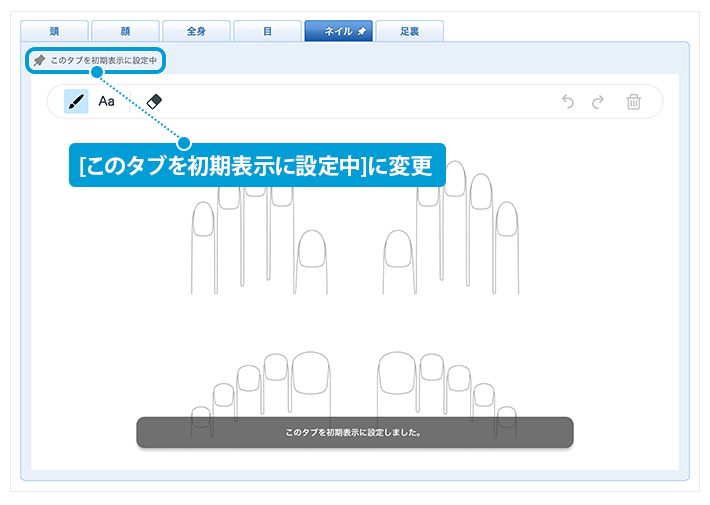Click the right foot big toenail
Screen dimensions: 710x505
pyautogui.click(x=397, y=371)
